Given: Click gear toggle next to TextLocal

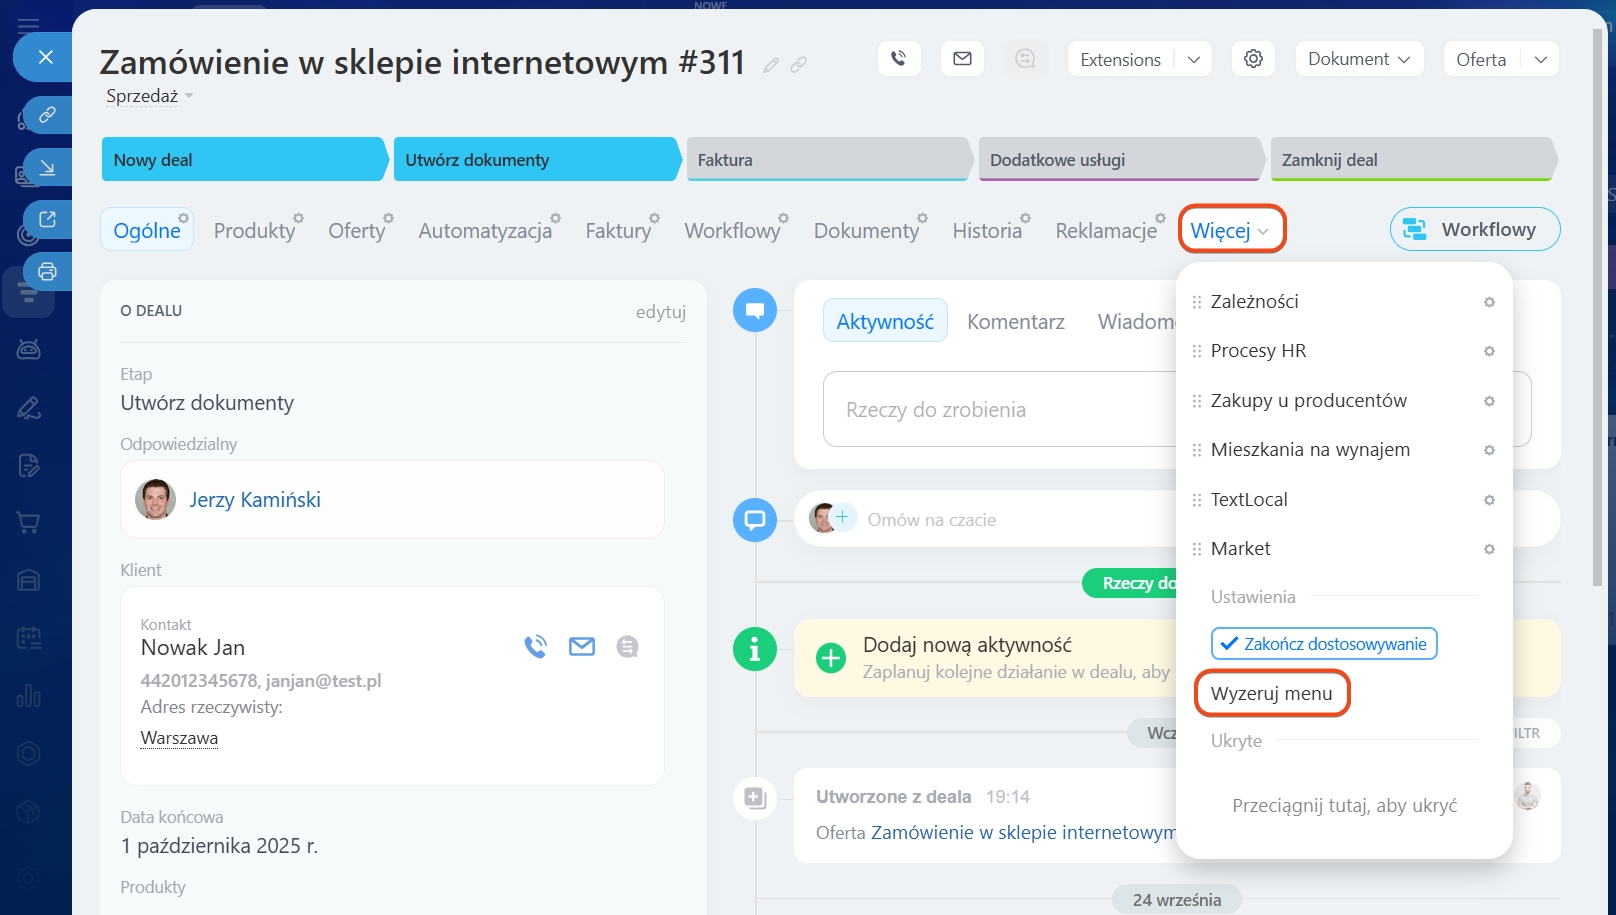Looking at the screenshot, I should (x=1489, y=500).
